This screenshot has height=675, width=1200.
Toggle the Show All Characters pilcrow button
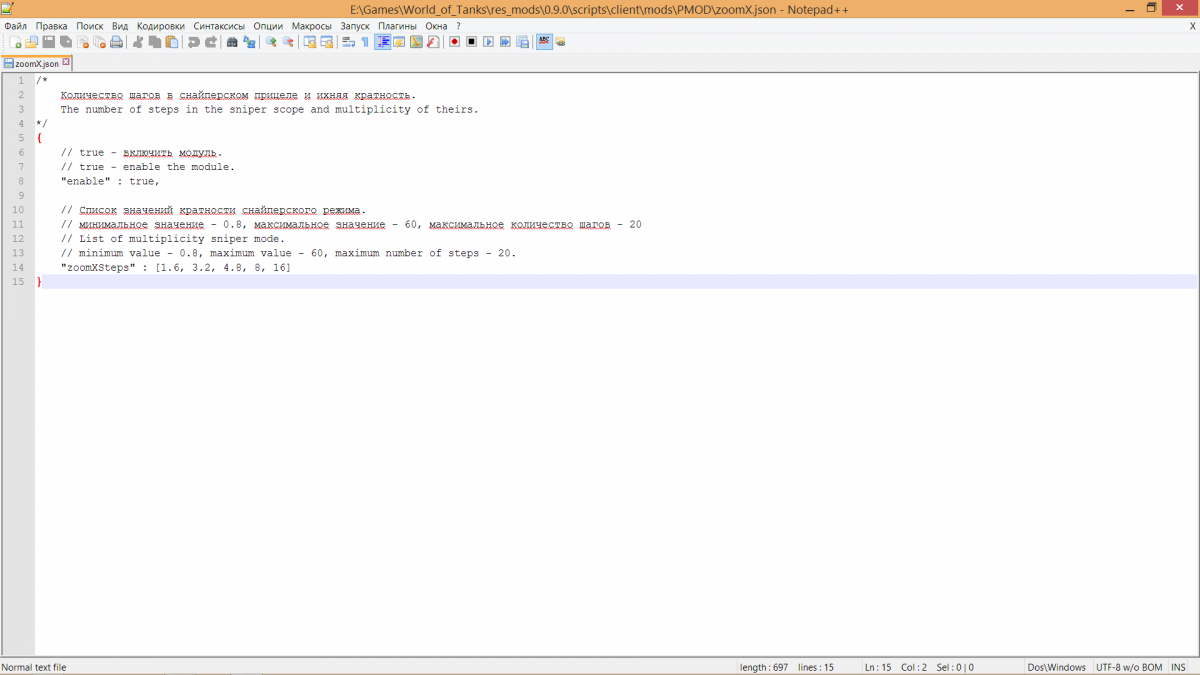tap(364, 42)
